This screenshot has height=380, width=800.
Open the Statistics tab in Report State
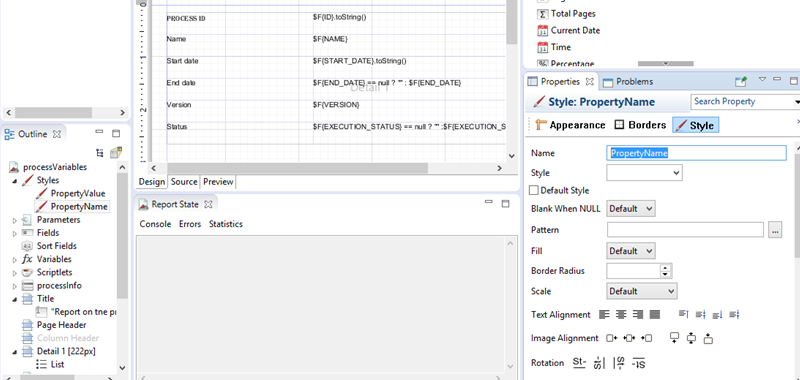point(226,224)
